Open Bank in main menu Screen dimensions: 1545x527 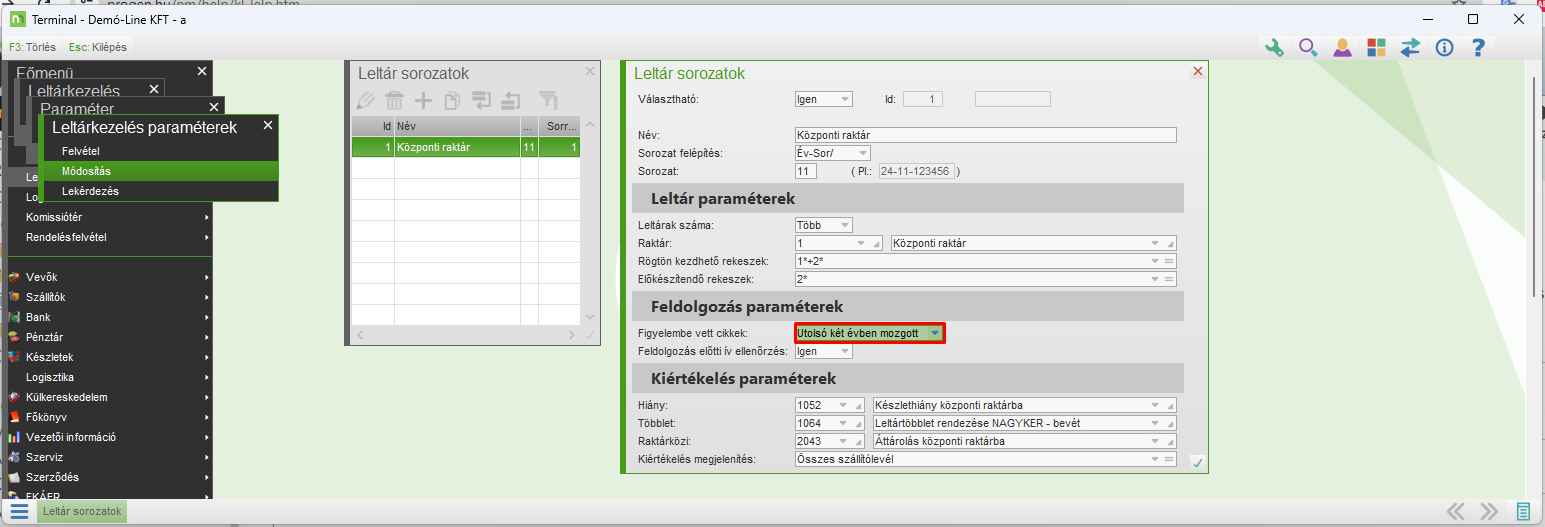point(110,317)
